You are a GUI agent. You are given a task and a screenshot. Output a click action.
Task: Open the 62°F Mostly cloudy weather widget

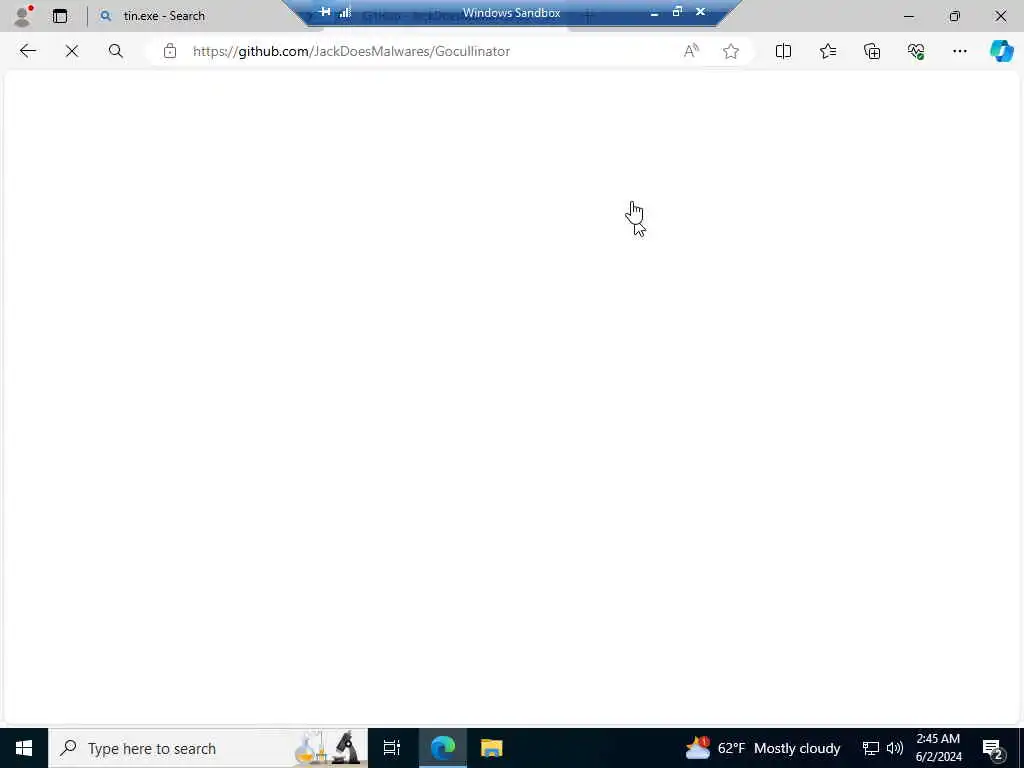(x=763, y=748)
